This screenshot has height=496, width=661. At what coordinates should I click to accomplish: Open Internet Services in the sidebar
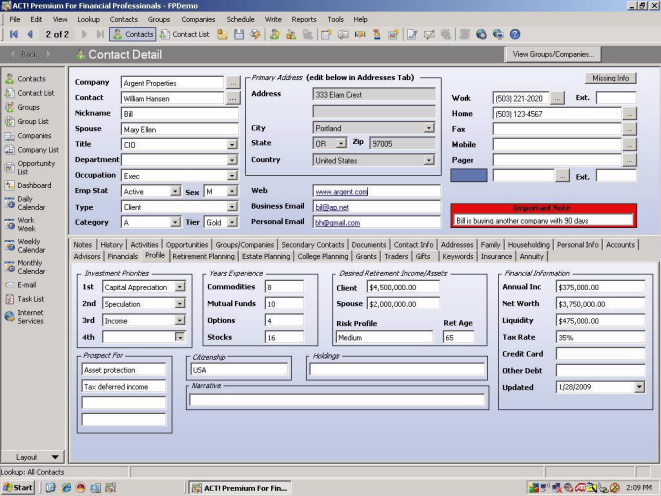(x=24, y=316)
